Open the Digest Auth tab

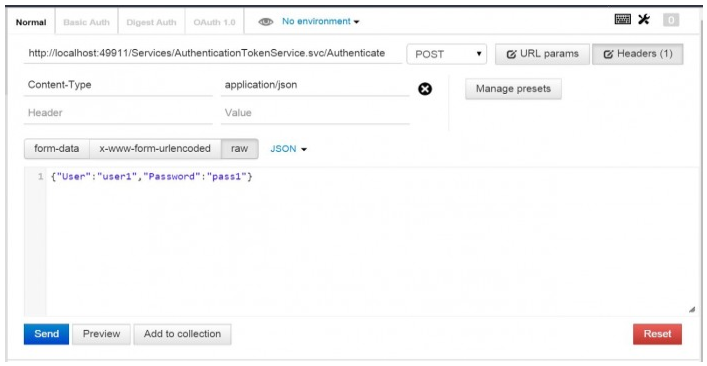(152, 22)
